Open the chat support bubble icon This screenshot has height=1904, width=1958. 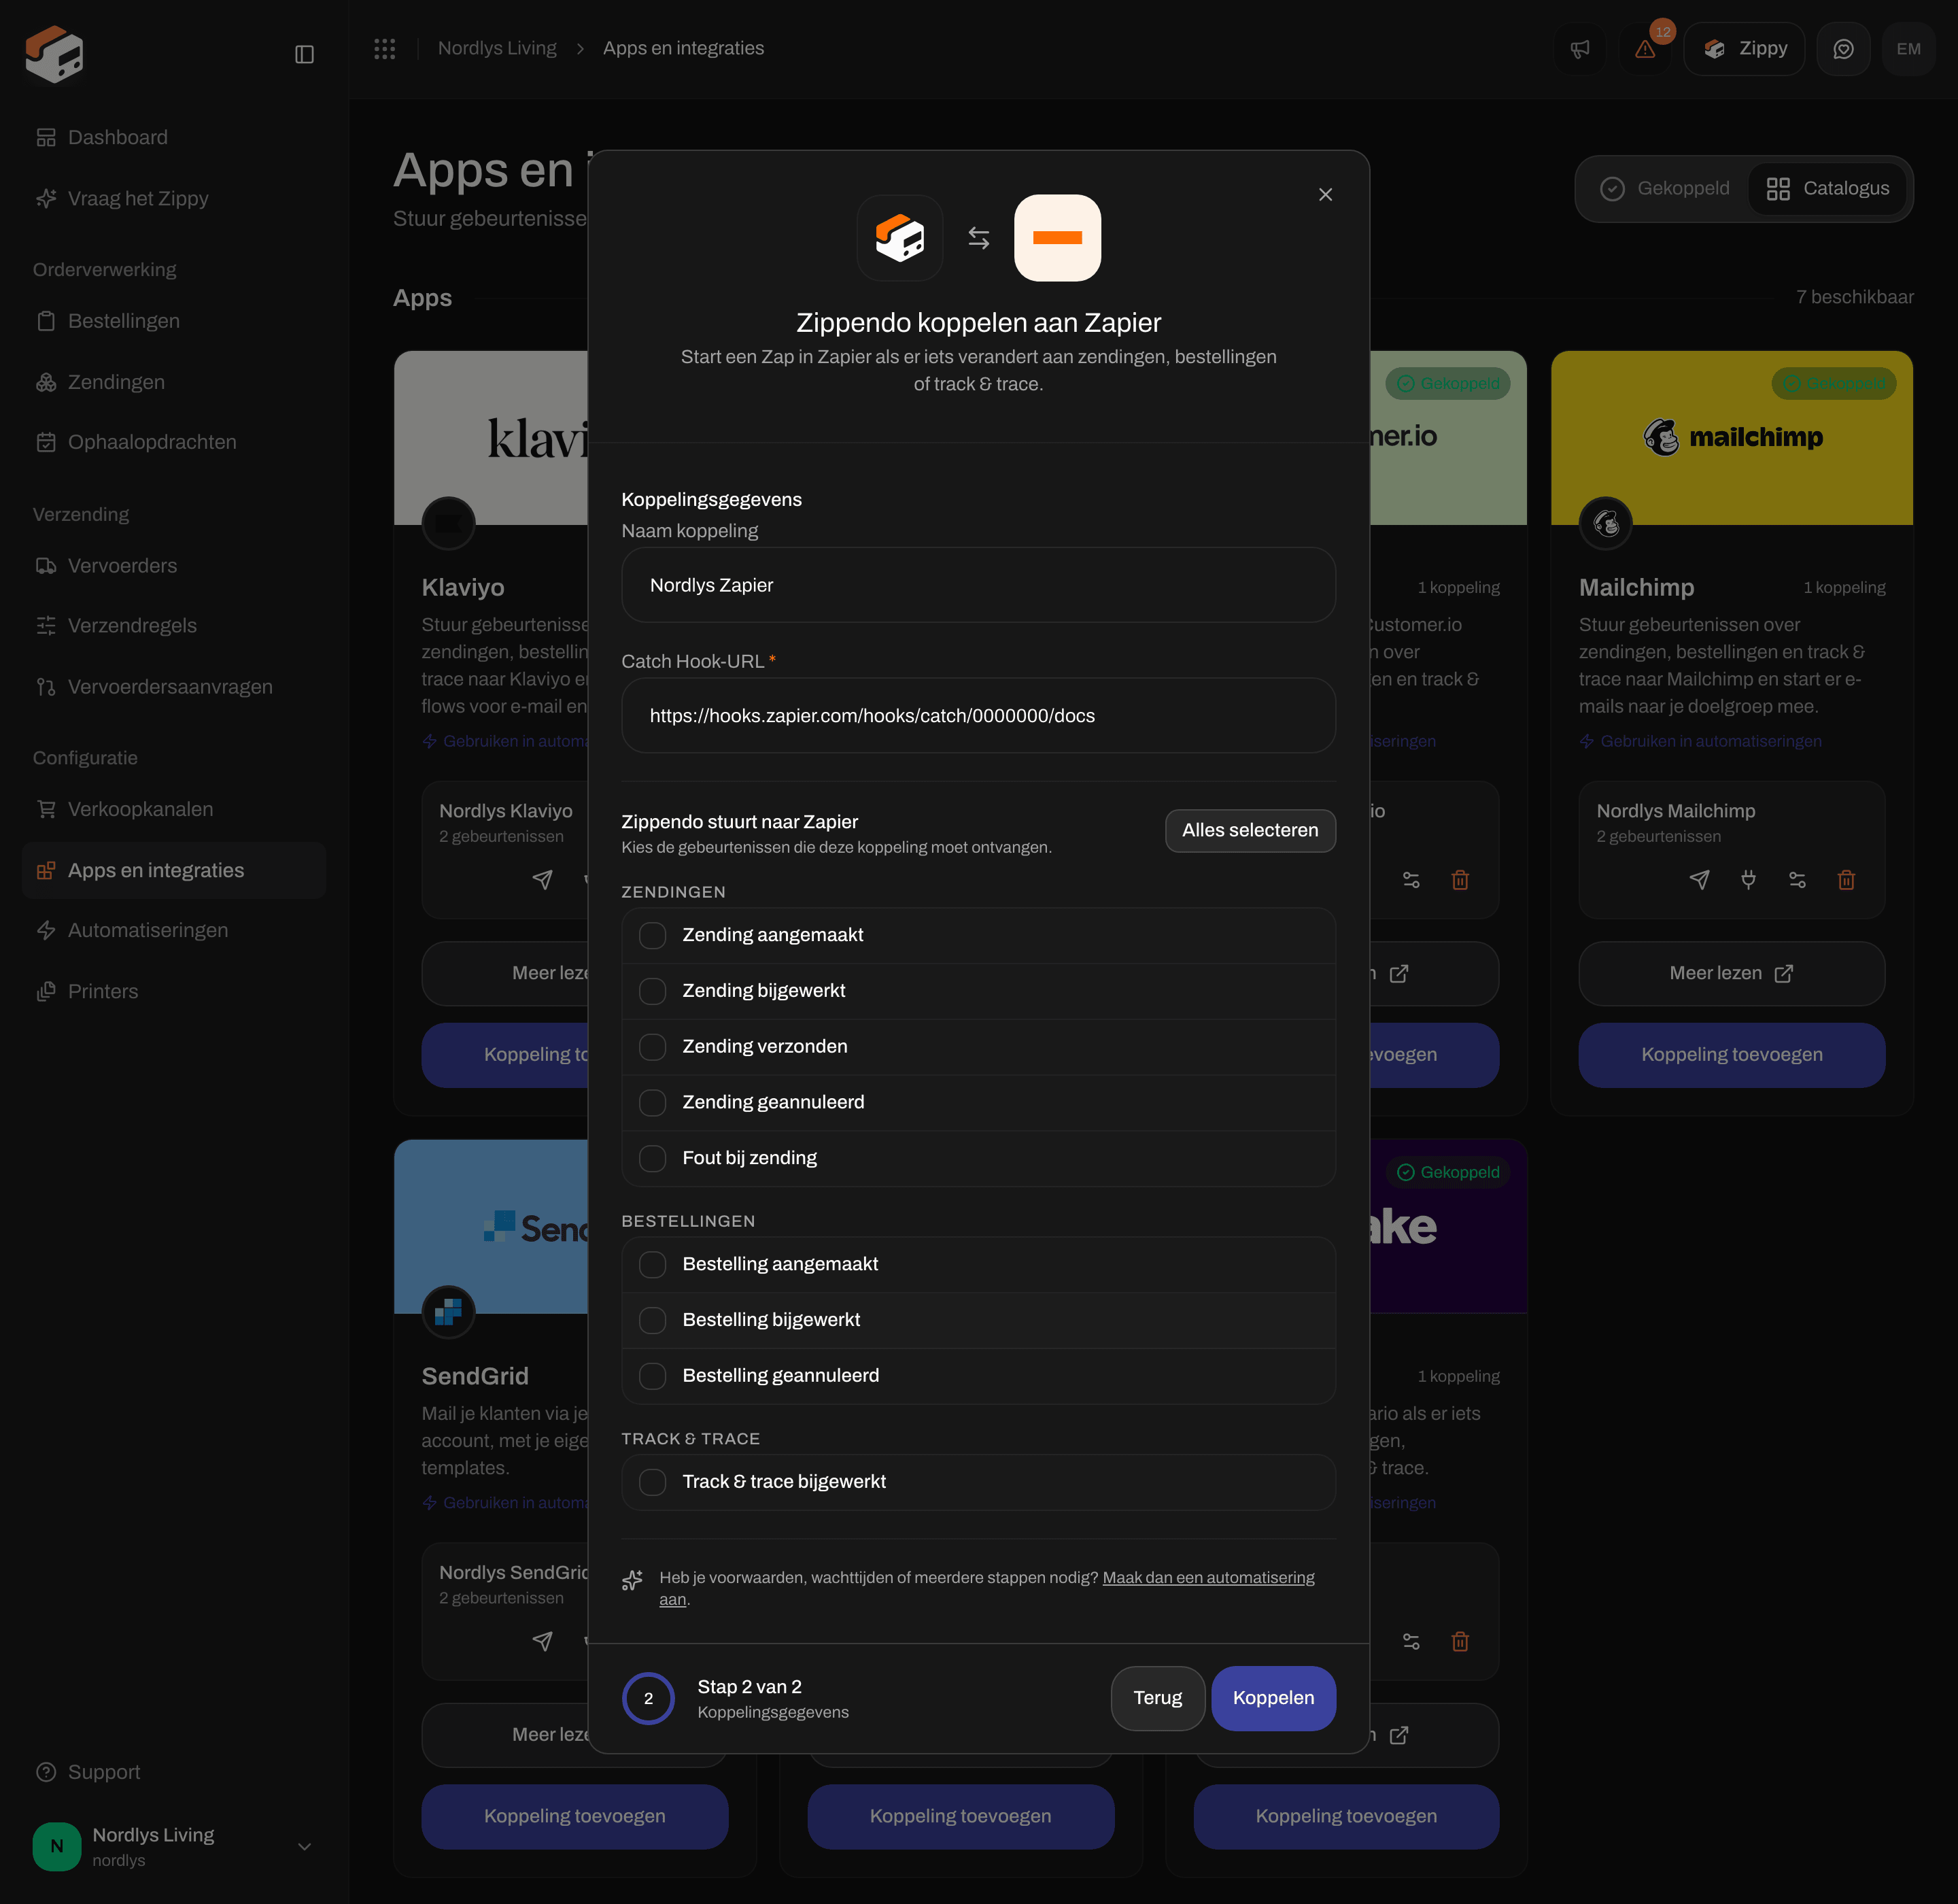click(1843, 49)
